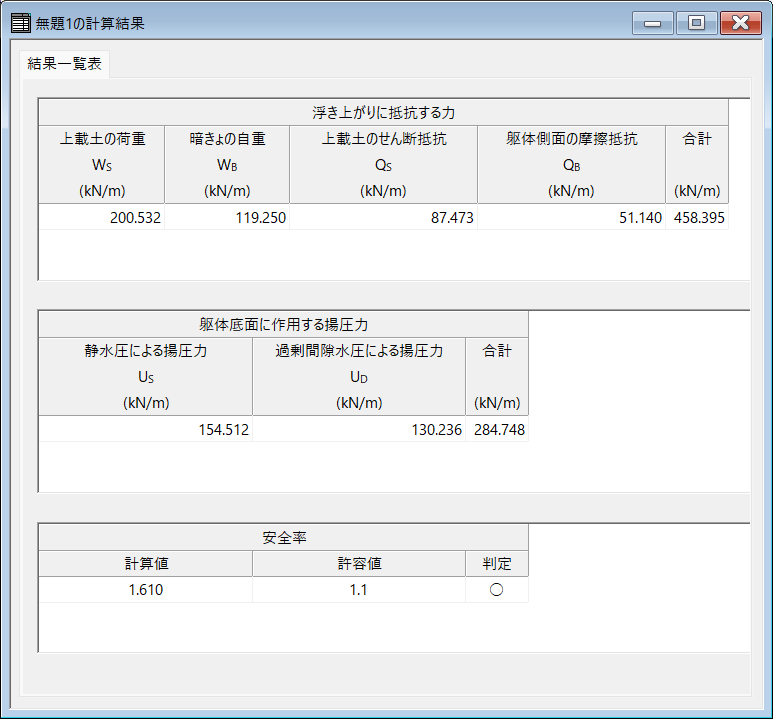Click the 計算値 column header

pos(146,564)
